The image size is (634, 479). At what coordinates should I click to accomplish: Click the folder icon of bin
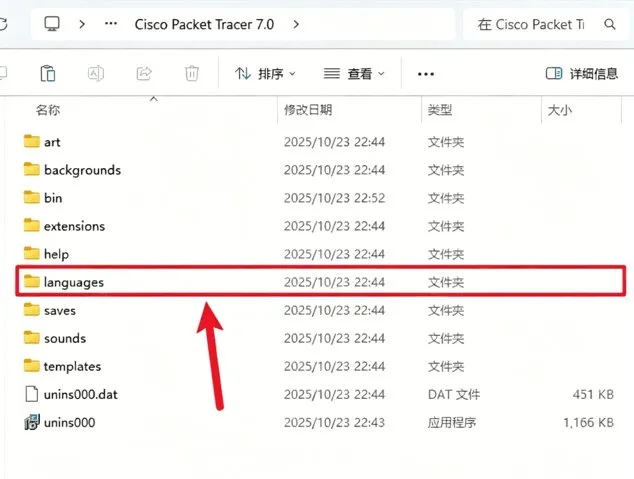[32, 197]
